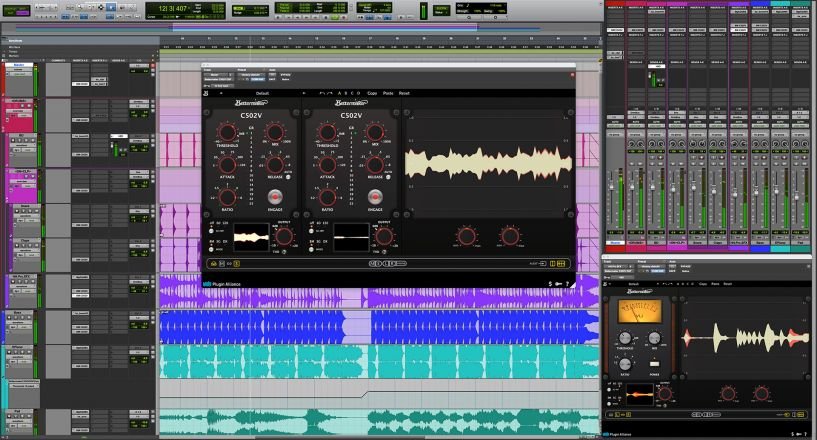
Task: Click the left C502V Mix knob
Action: click(x=275, y=132)
